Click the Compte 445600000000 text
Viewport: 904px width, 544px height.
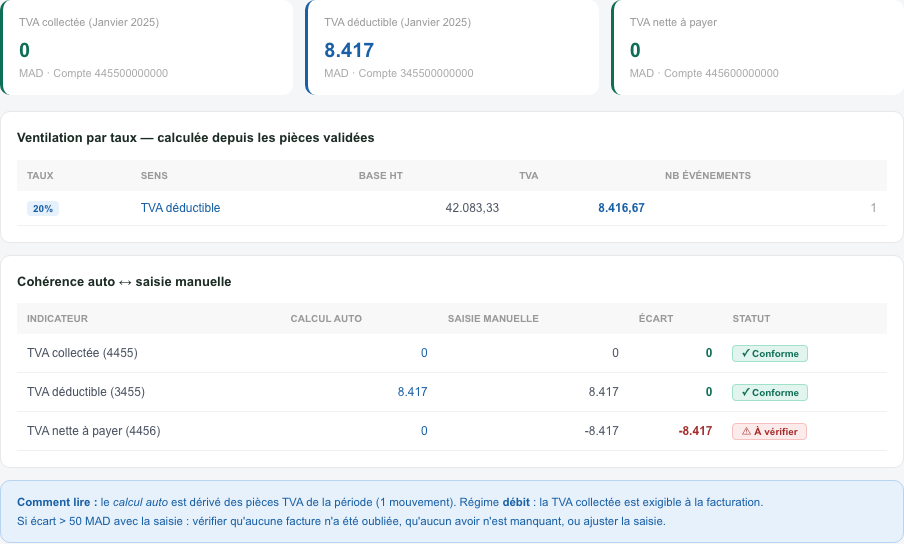coord(721,73)
